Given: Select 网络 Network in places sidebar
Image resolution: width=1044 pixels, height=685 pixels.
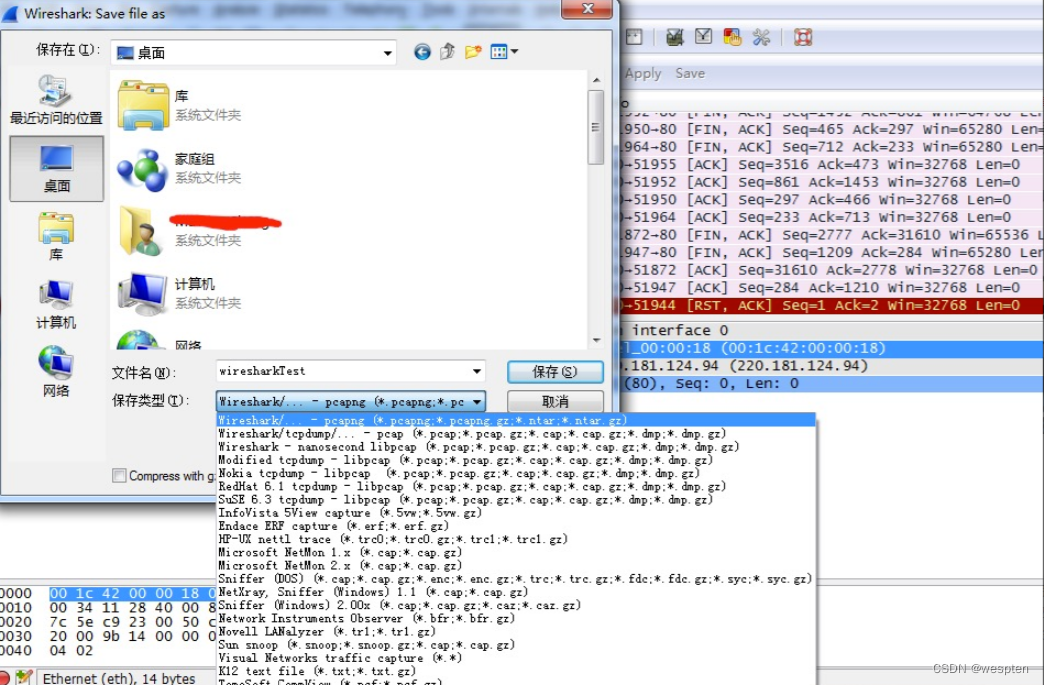Looking at the screenshot, I should pos(56,371).
